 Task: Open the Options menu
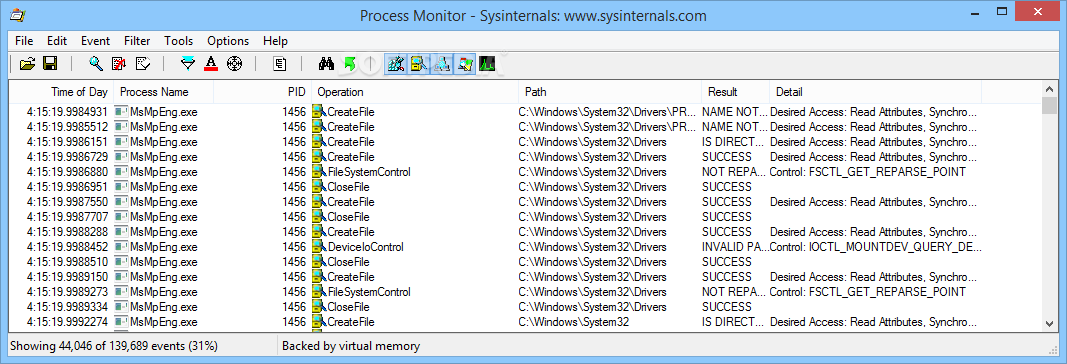click(228, 41)
